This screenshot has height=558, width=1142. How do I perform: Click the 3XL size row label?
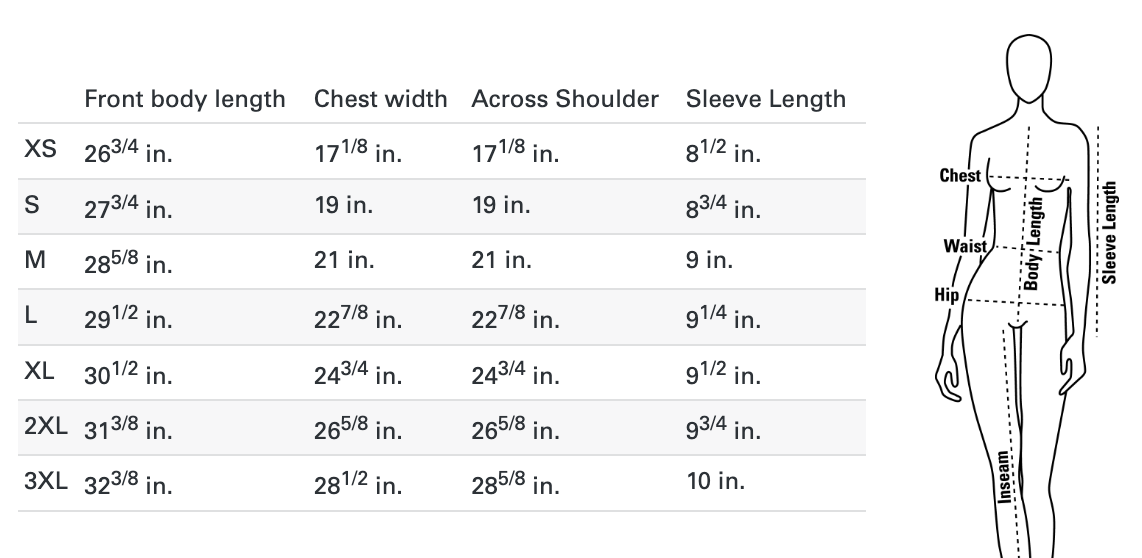45,481
